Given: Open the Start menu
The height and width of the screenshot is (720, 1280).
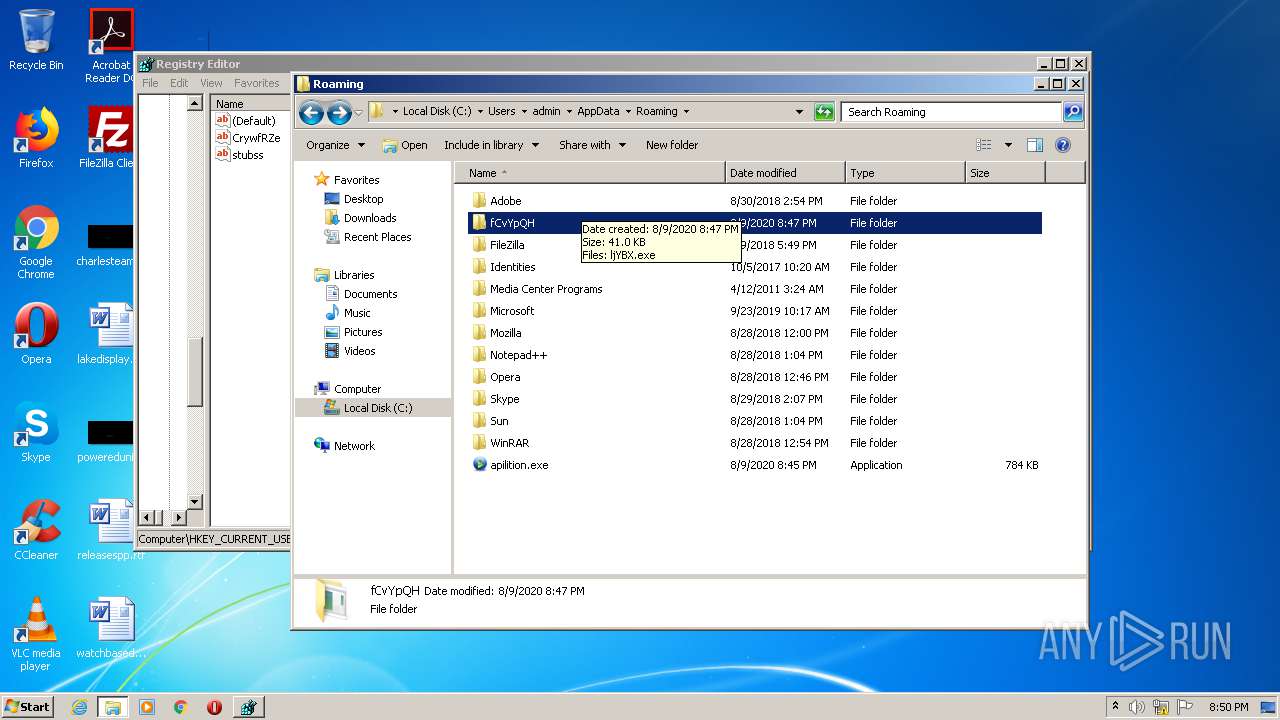Looking at the screenshot, I should click(28, 707).
